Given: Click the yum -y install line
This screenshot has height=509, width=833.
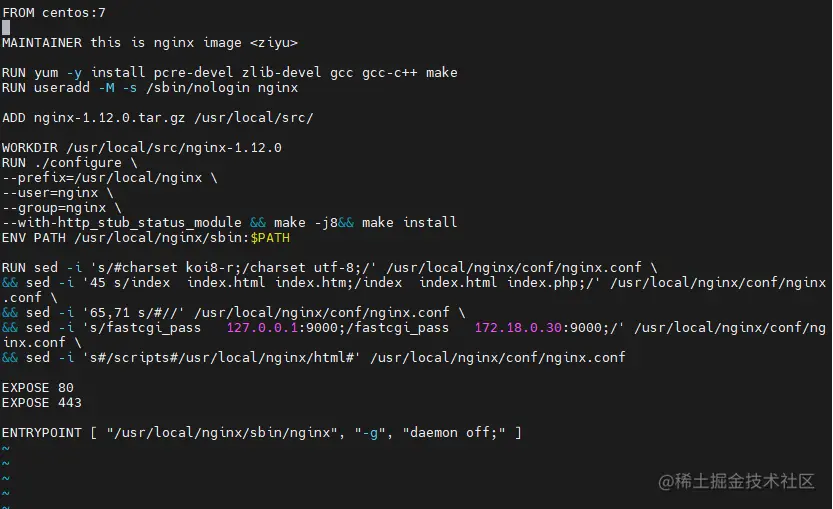Looking at the screenshot, I should 230,73.
